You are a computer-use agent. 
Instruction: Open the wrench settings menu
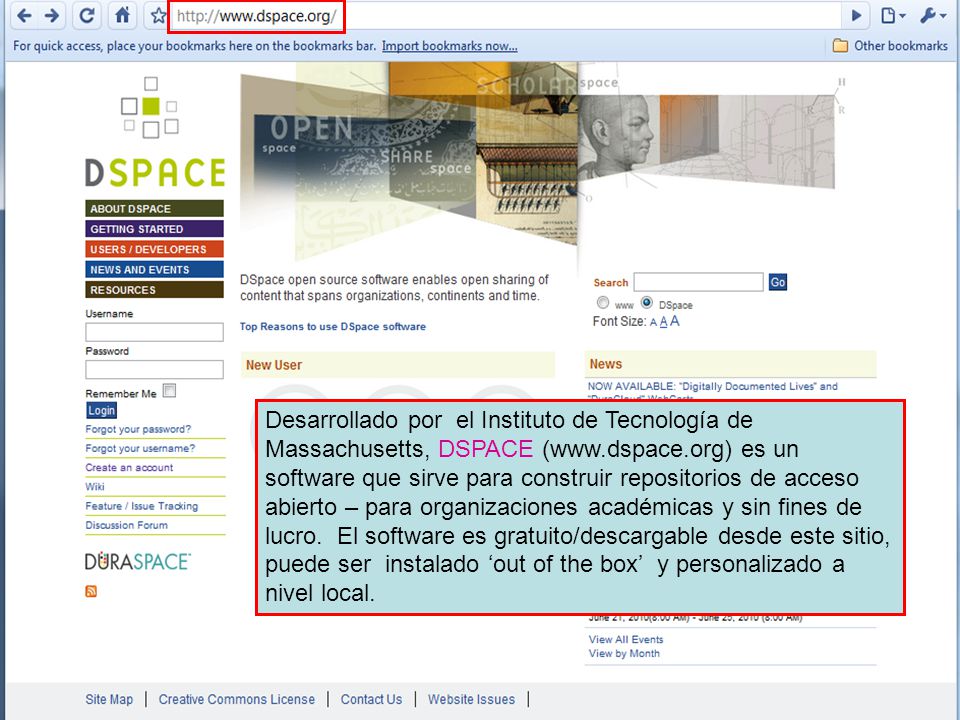coord(932,16)
